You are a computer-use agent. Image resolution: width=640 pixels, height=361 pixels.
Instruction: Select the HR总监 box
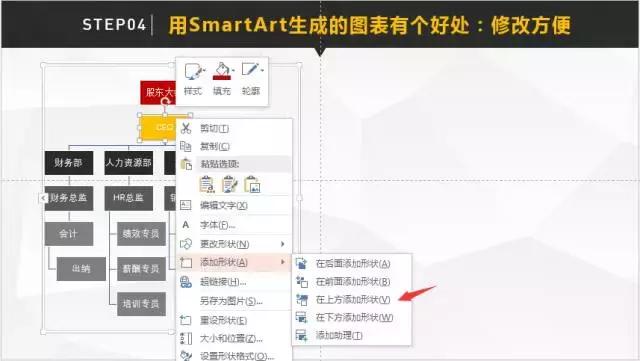click(129, 198)
